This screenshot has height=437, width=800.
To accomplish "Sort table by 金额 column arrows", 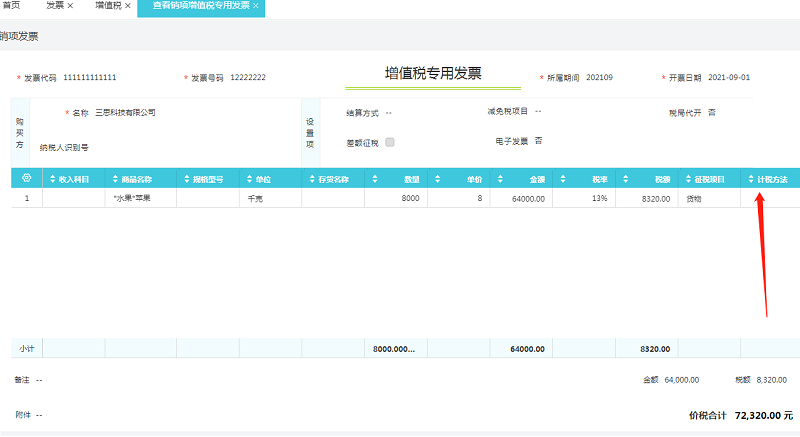I will pyautogui.click(x=499, y=180).
